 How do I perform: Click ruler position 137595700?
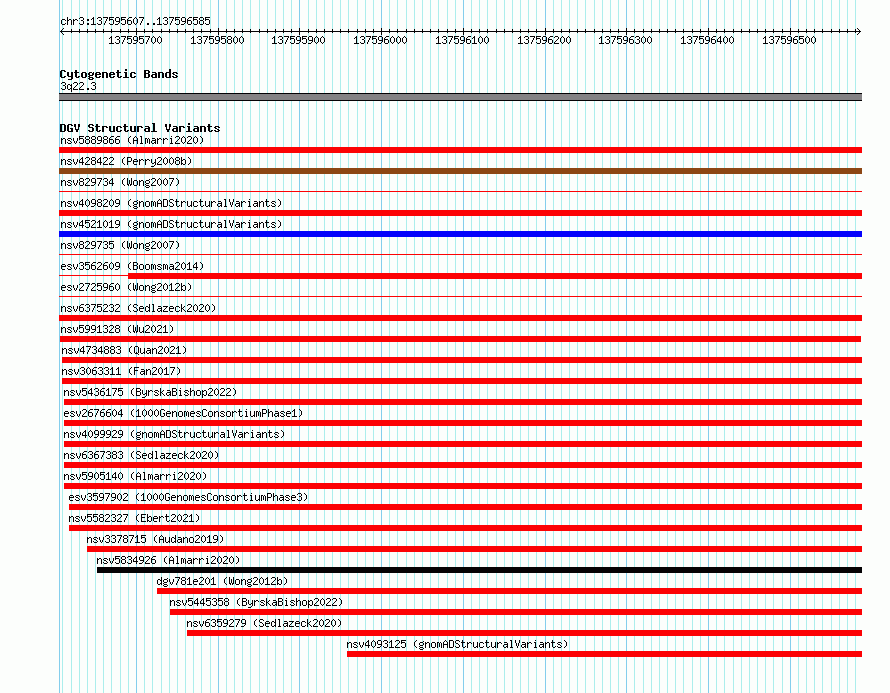pyautogui.click(x=135, y=40)
